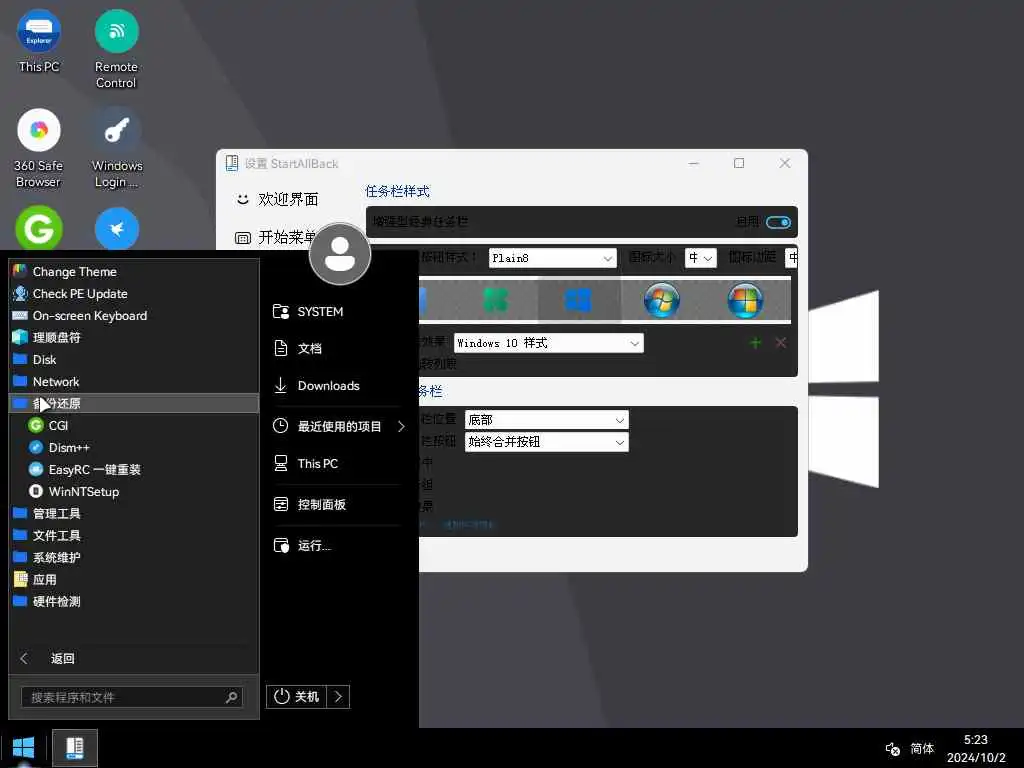Click the green plus add icon

click(x=756, y=343)
